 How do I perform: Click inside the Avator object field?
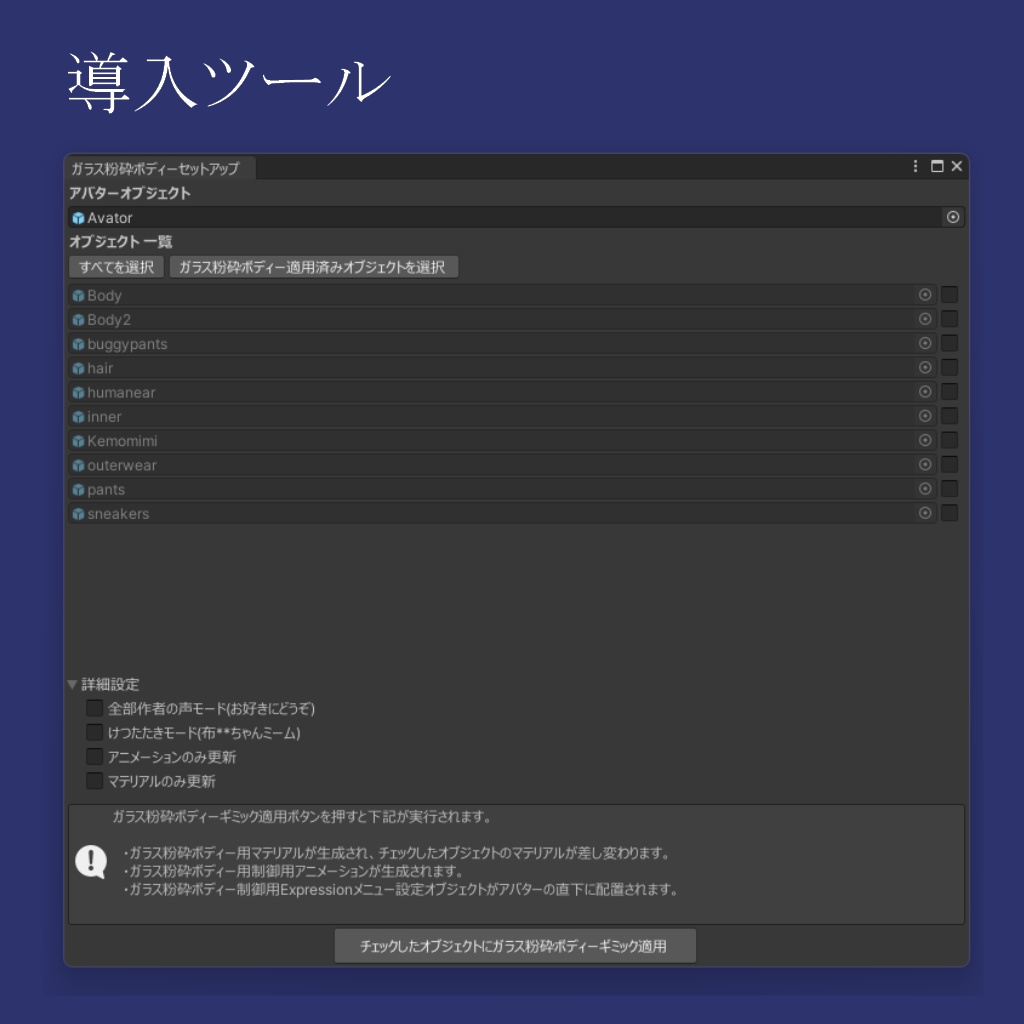pos(500,217)
